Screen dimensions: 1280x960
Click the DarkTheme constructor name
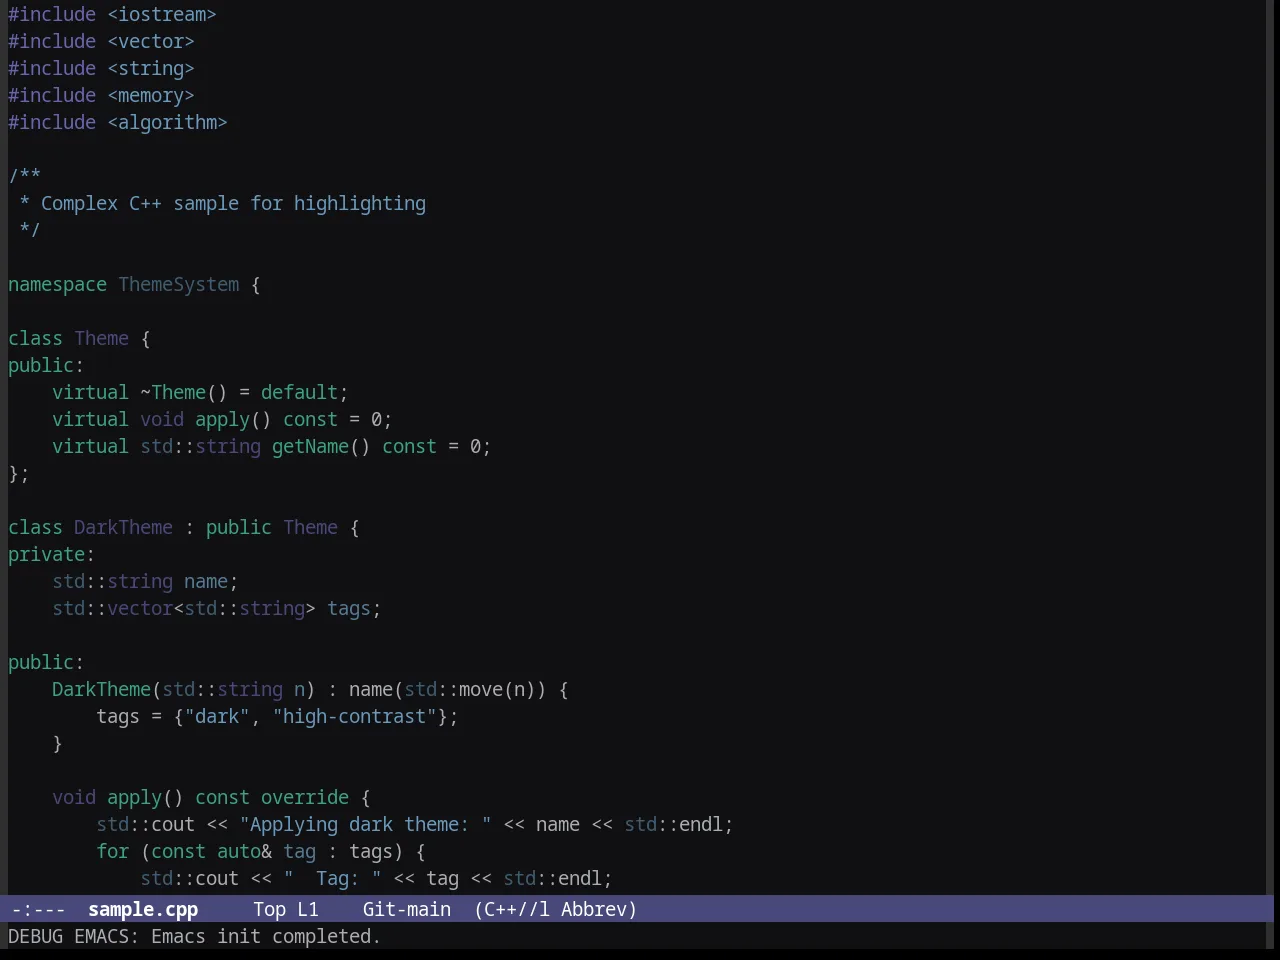(101, 689)
